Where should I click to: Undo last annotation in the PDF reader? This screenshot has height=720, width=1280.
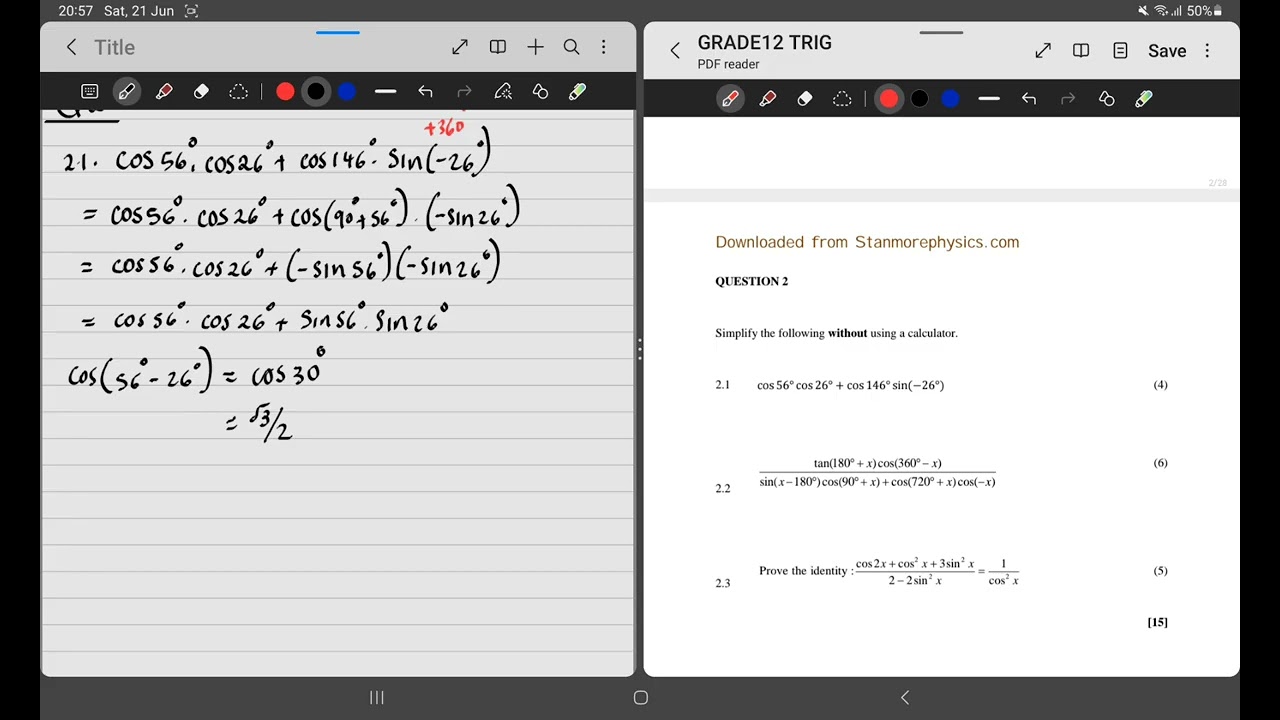pyautogui.click(x=1029, y=98)
